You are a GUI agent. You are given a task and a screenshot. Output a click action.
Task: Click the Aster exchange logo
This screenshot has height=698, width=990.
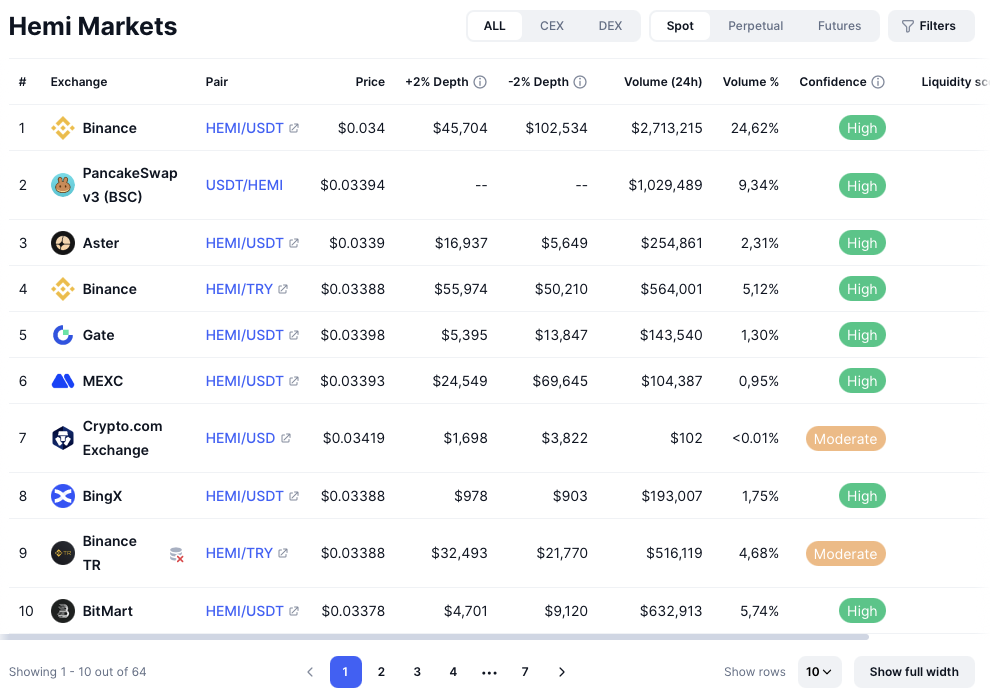(x=63, y=243)
